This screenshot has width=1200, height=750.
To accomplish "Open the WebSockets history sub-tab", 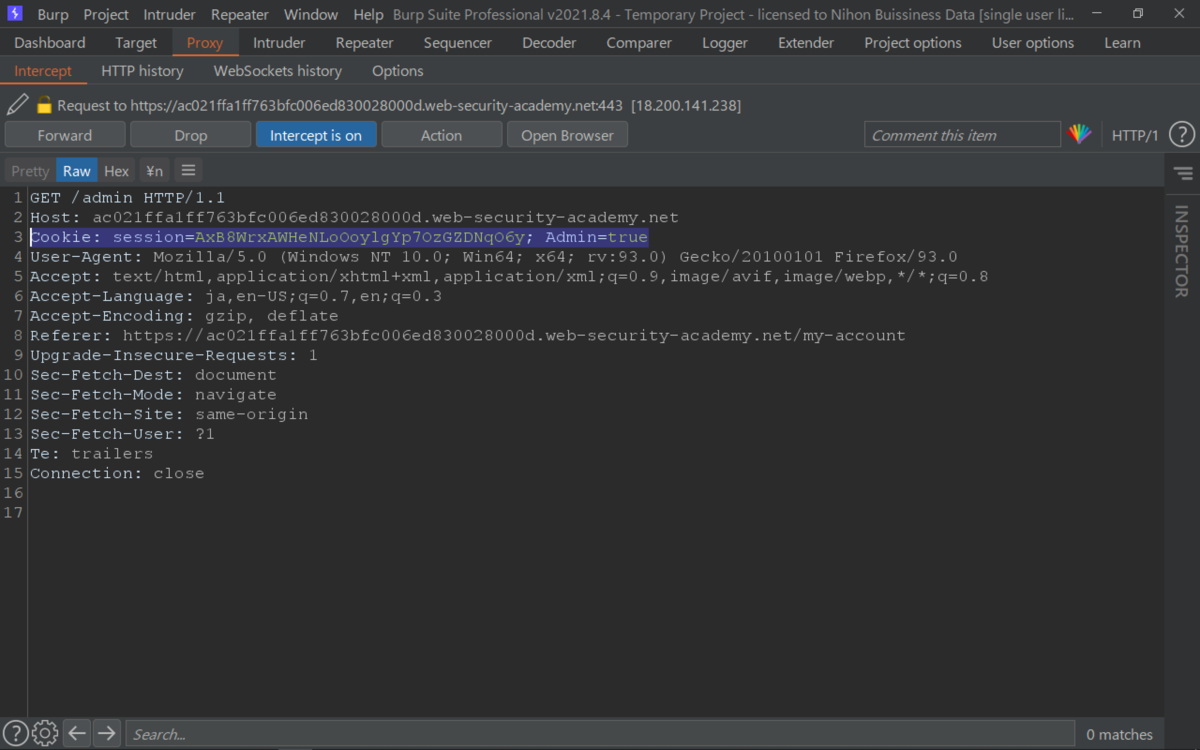I will [x=278, y=71].
